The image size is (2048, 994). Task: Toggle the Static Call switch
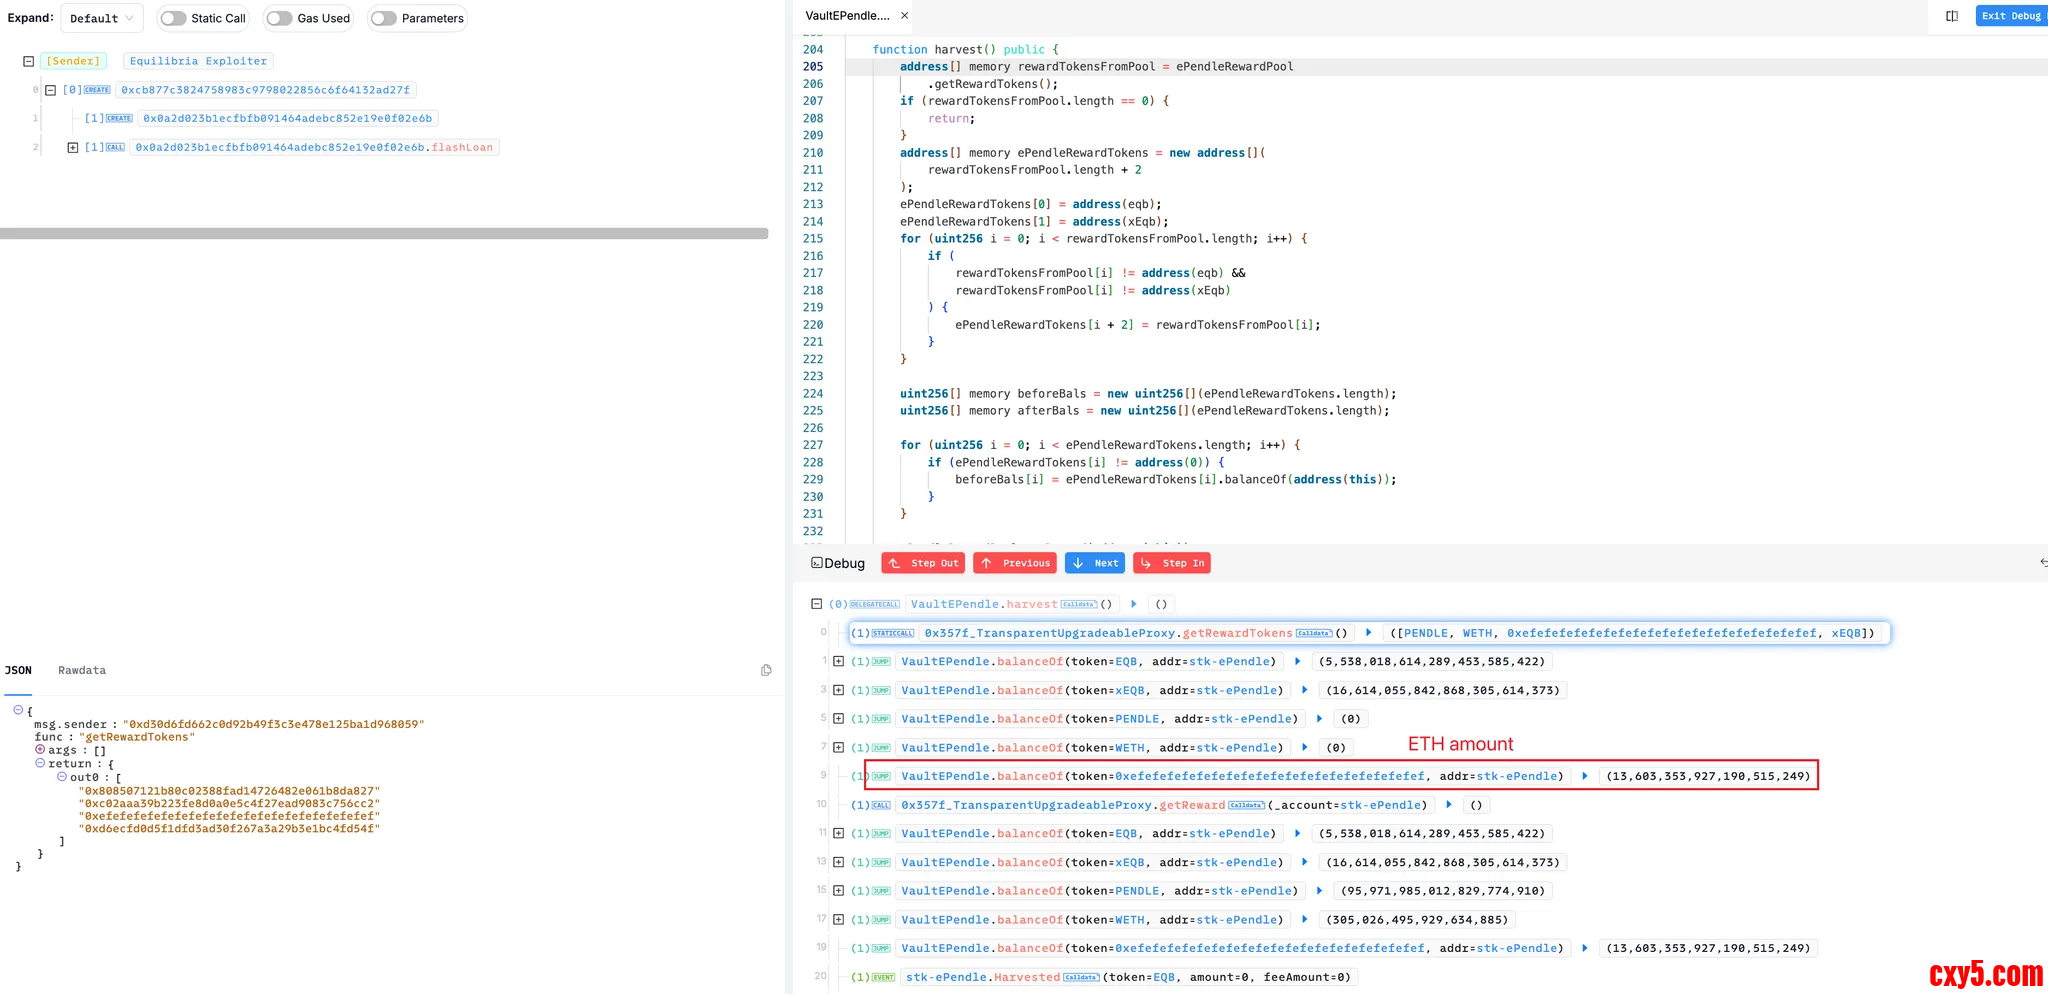tap(174, 18)
